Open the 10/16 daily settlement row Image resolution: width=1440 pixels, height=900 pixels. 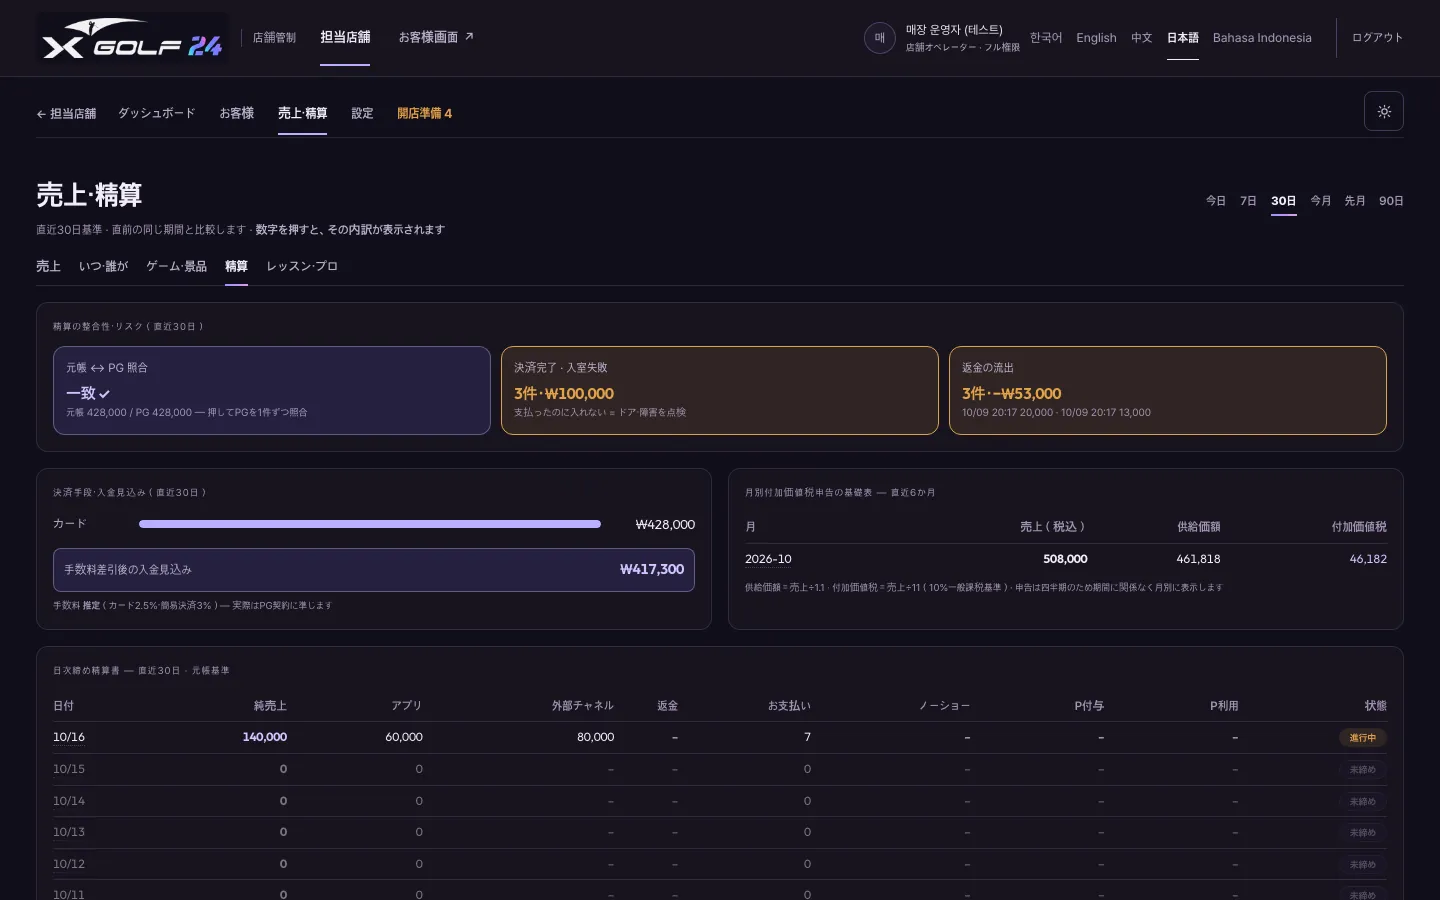coord(720,737)
